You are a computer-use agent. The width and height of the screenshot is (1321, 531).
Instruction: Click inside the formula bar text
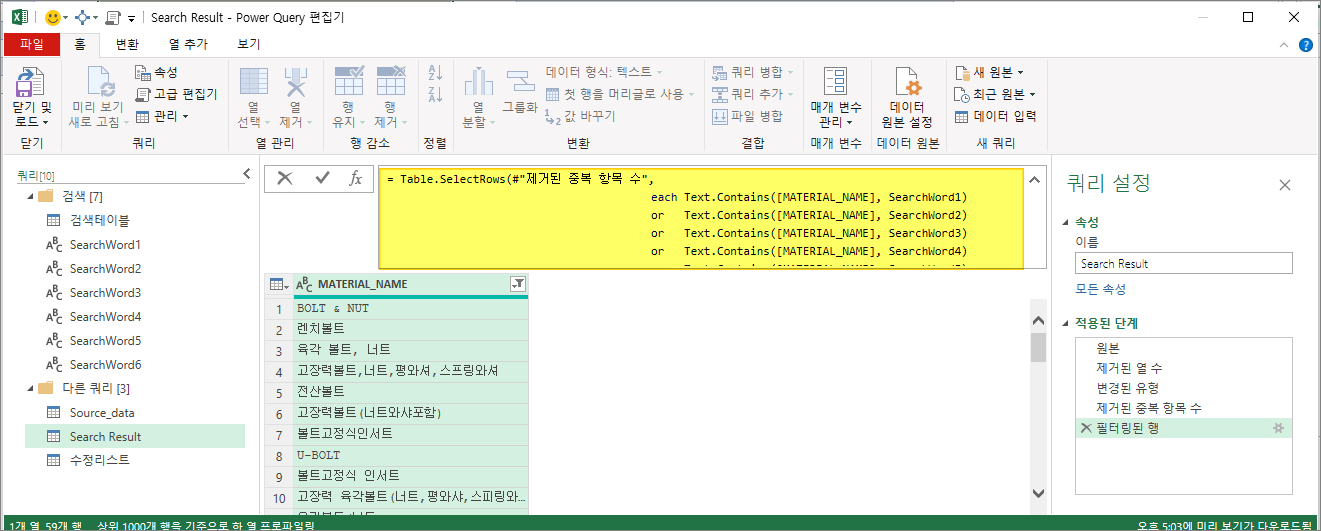(701, 218)
